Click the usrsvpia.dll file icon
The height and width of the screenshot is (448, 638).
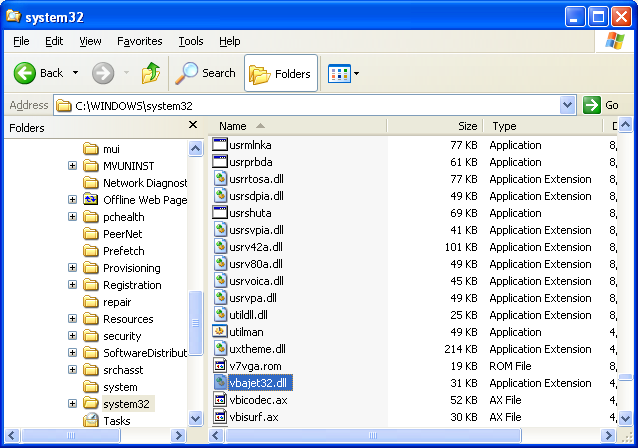(220, 230)
